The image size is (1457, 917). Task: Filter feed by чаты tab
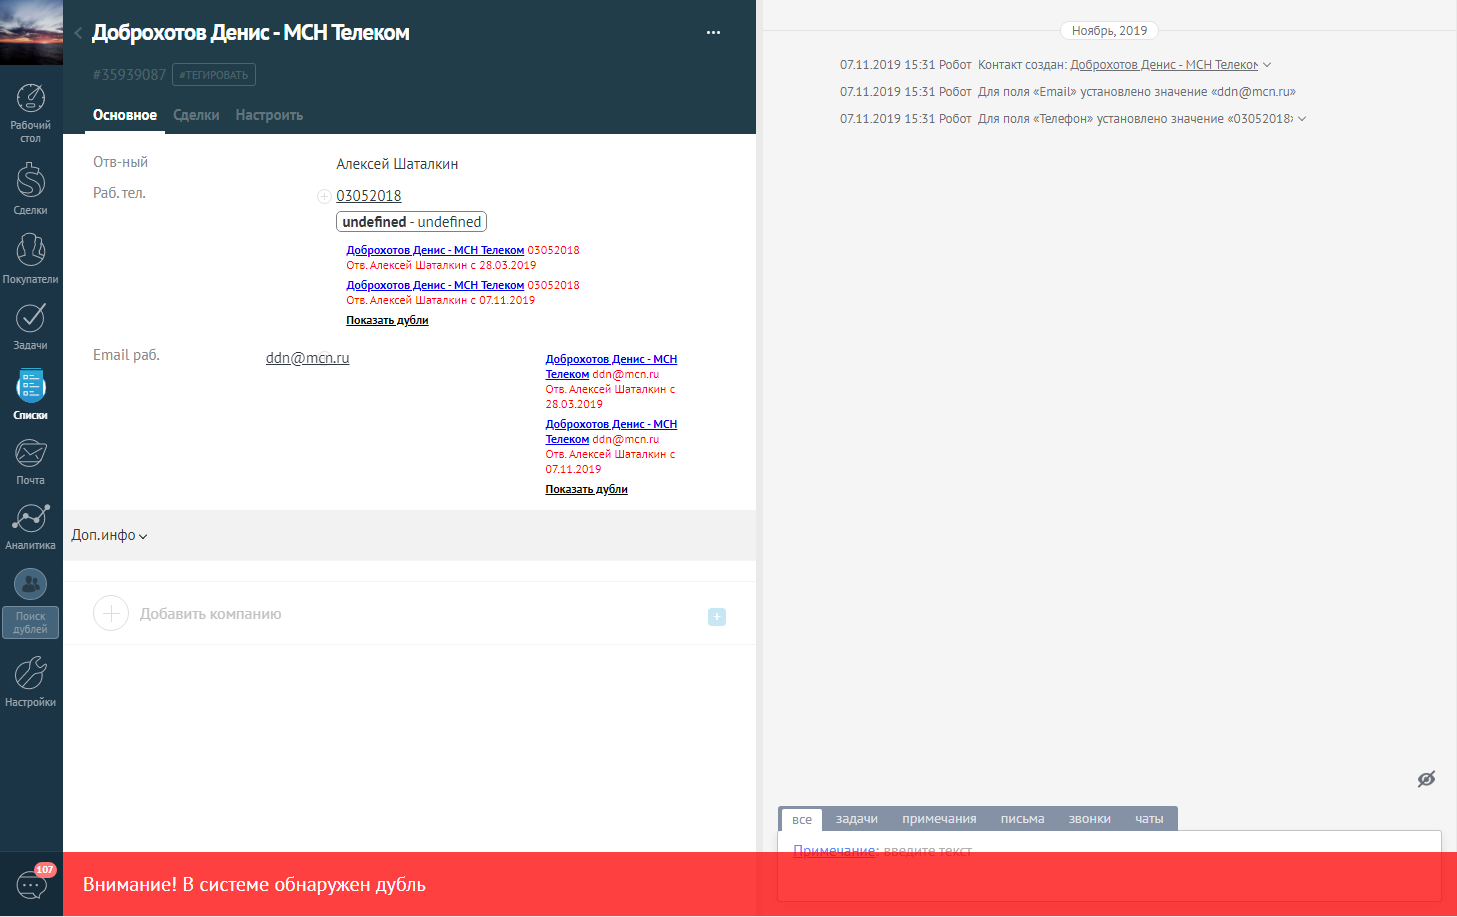[x=1149, y=819]
